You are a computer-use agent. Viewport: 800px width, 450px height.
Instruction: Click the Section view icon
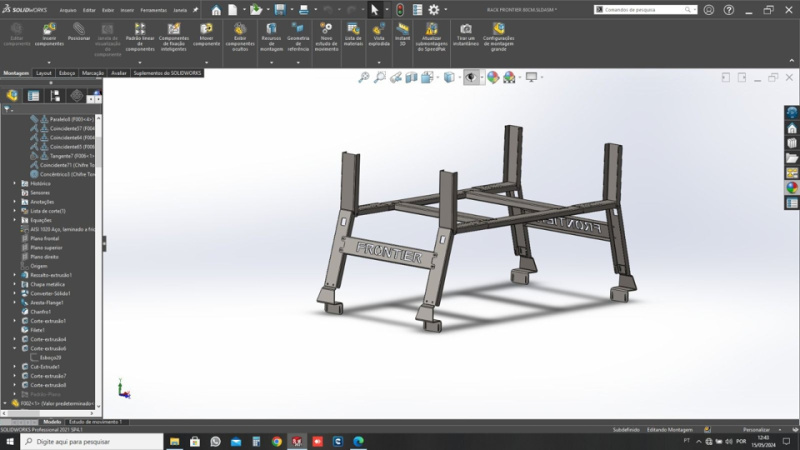tap(411, 77)
